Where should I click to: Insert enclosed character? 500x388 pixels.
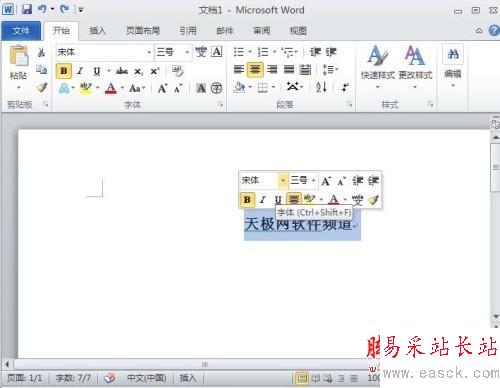[217, 88]
